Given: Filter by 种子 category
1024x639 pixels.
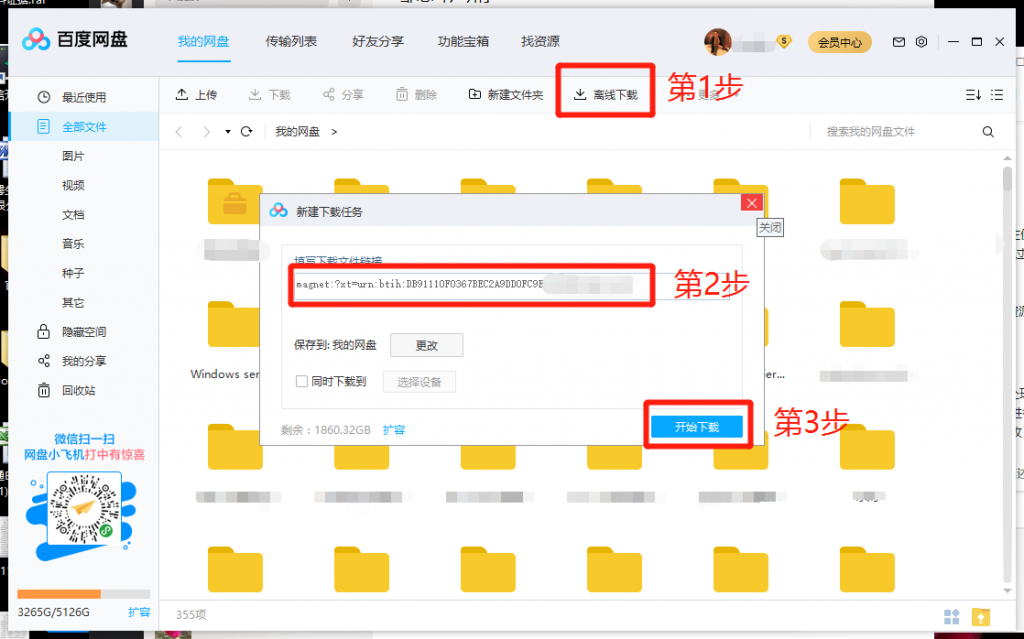Looking at the screenshot, I should [x=73, y=273].
